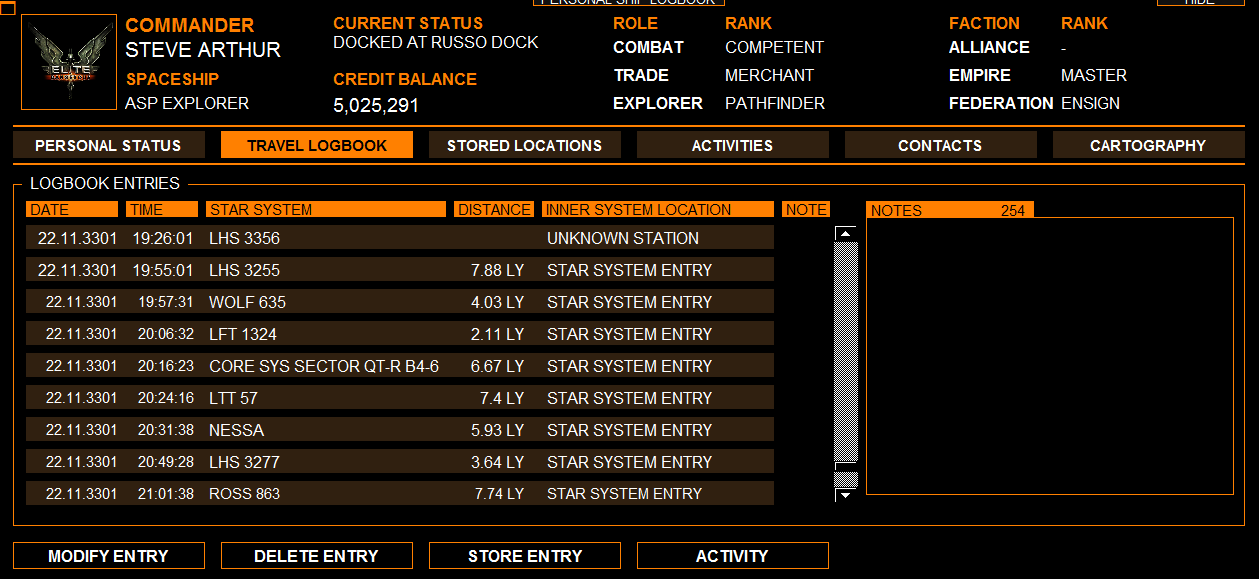Click the Hide button at top right
1259x579 pixels.
[x=1201, y=3]
